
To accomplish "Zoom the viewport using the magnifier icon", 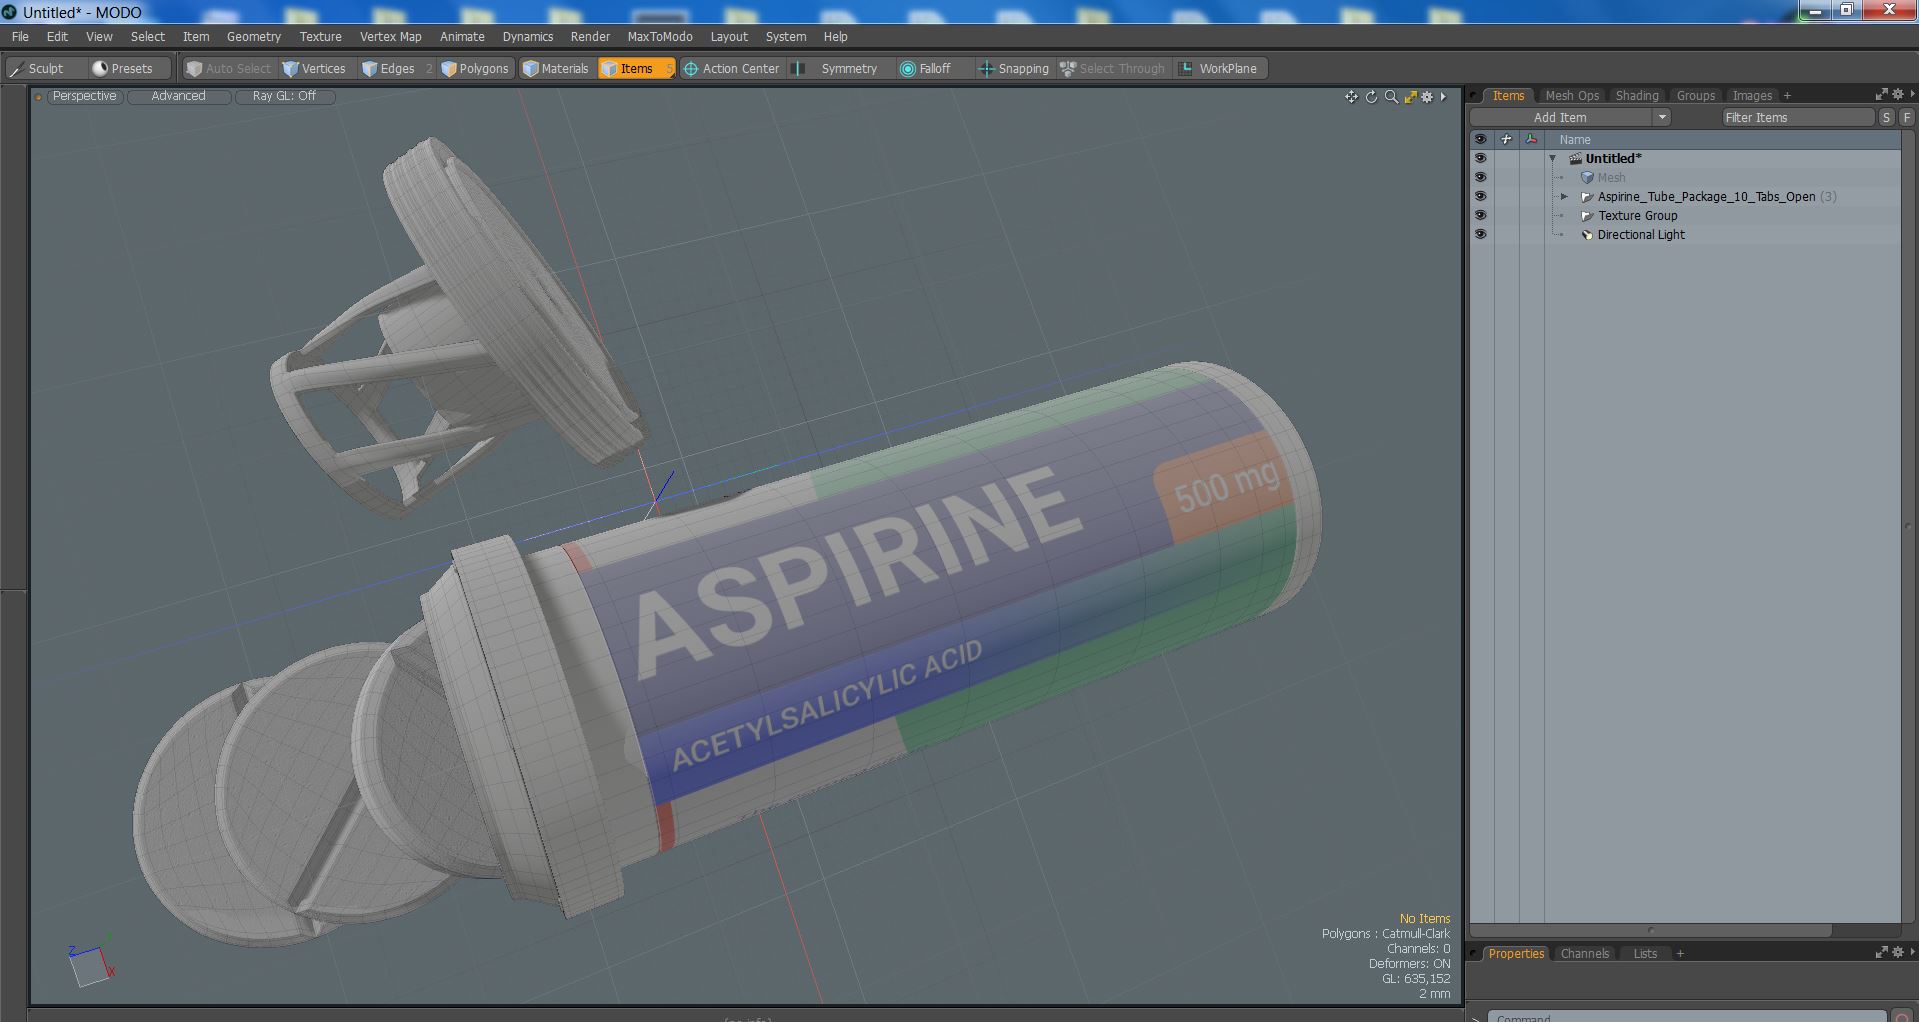I will 1391,97.
